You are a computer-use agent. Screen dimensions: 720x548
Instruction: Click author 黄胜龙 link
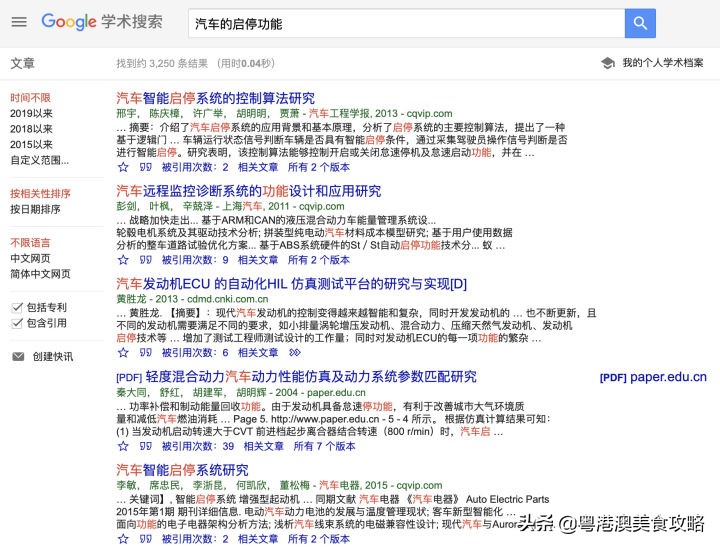click(x=131, y=299)
